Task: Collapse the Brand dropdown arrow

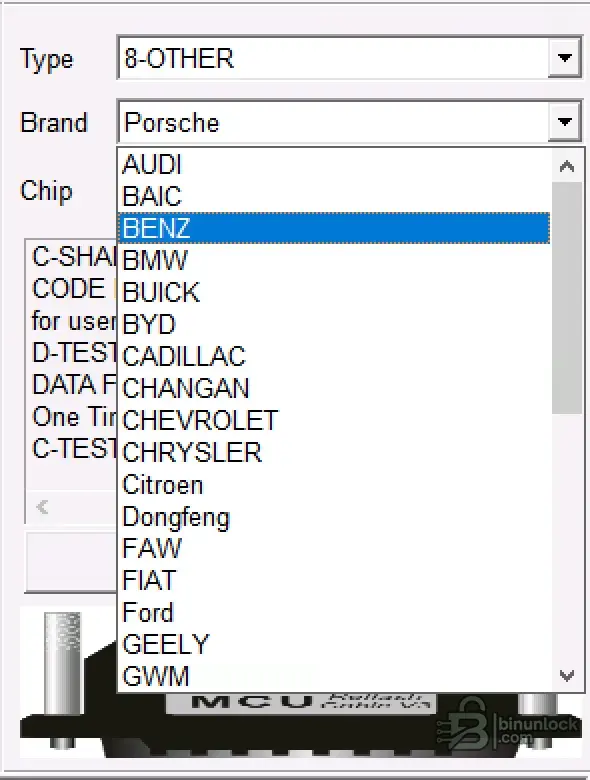Action: point(565,121)
